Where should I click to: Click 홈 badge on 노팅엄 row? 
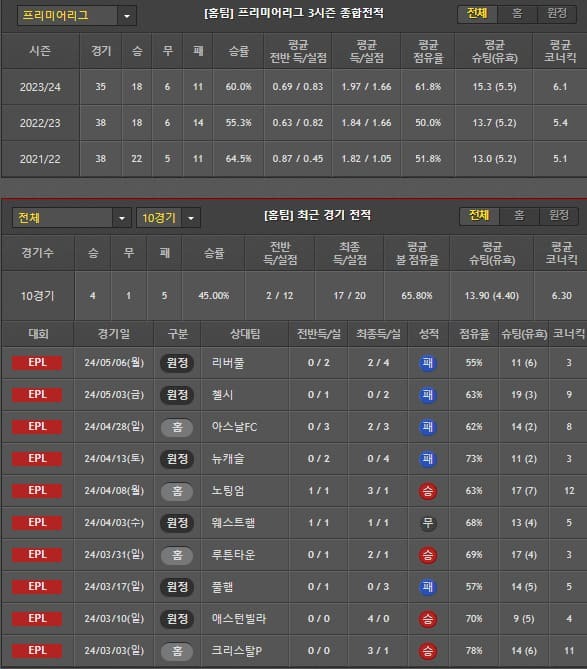pos(177,491)
